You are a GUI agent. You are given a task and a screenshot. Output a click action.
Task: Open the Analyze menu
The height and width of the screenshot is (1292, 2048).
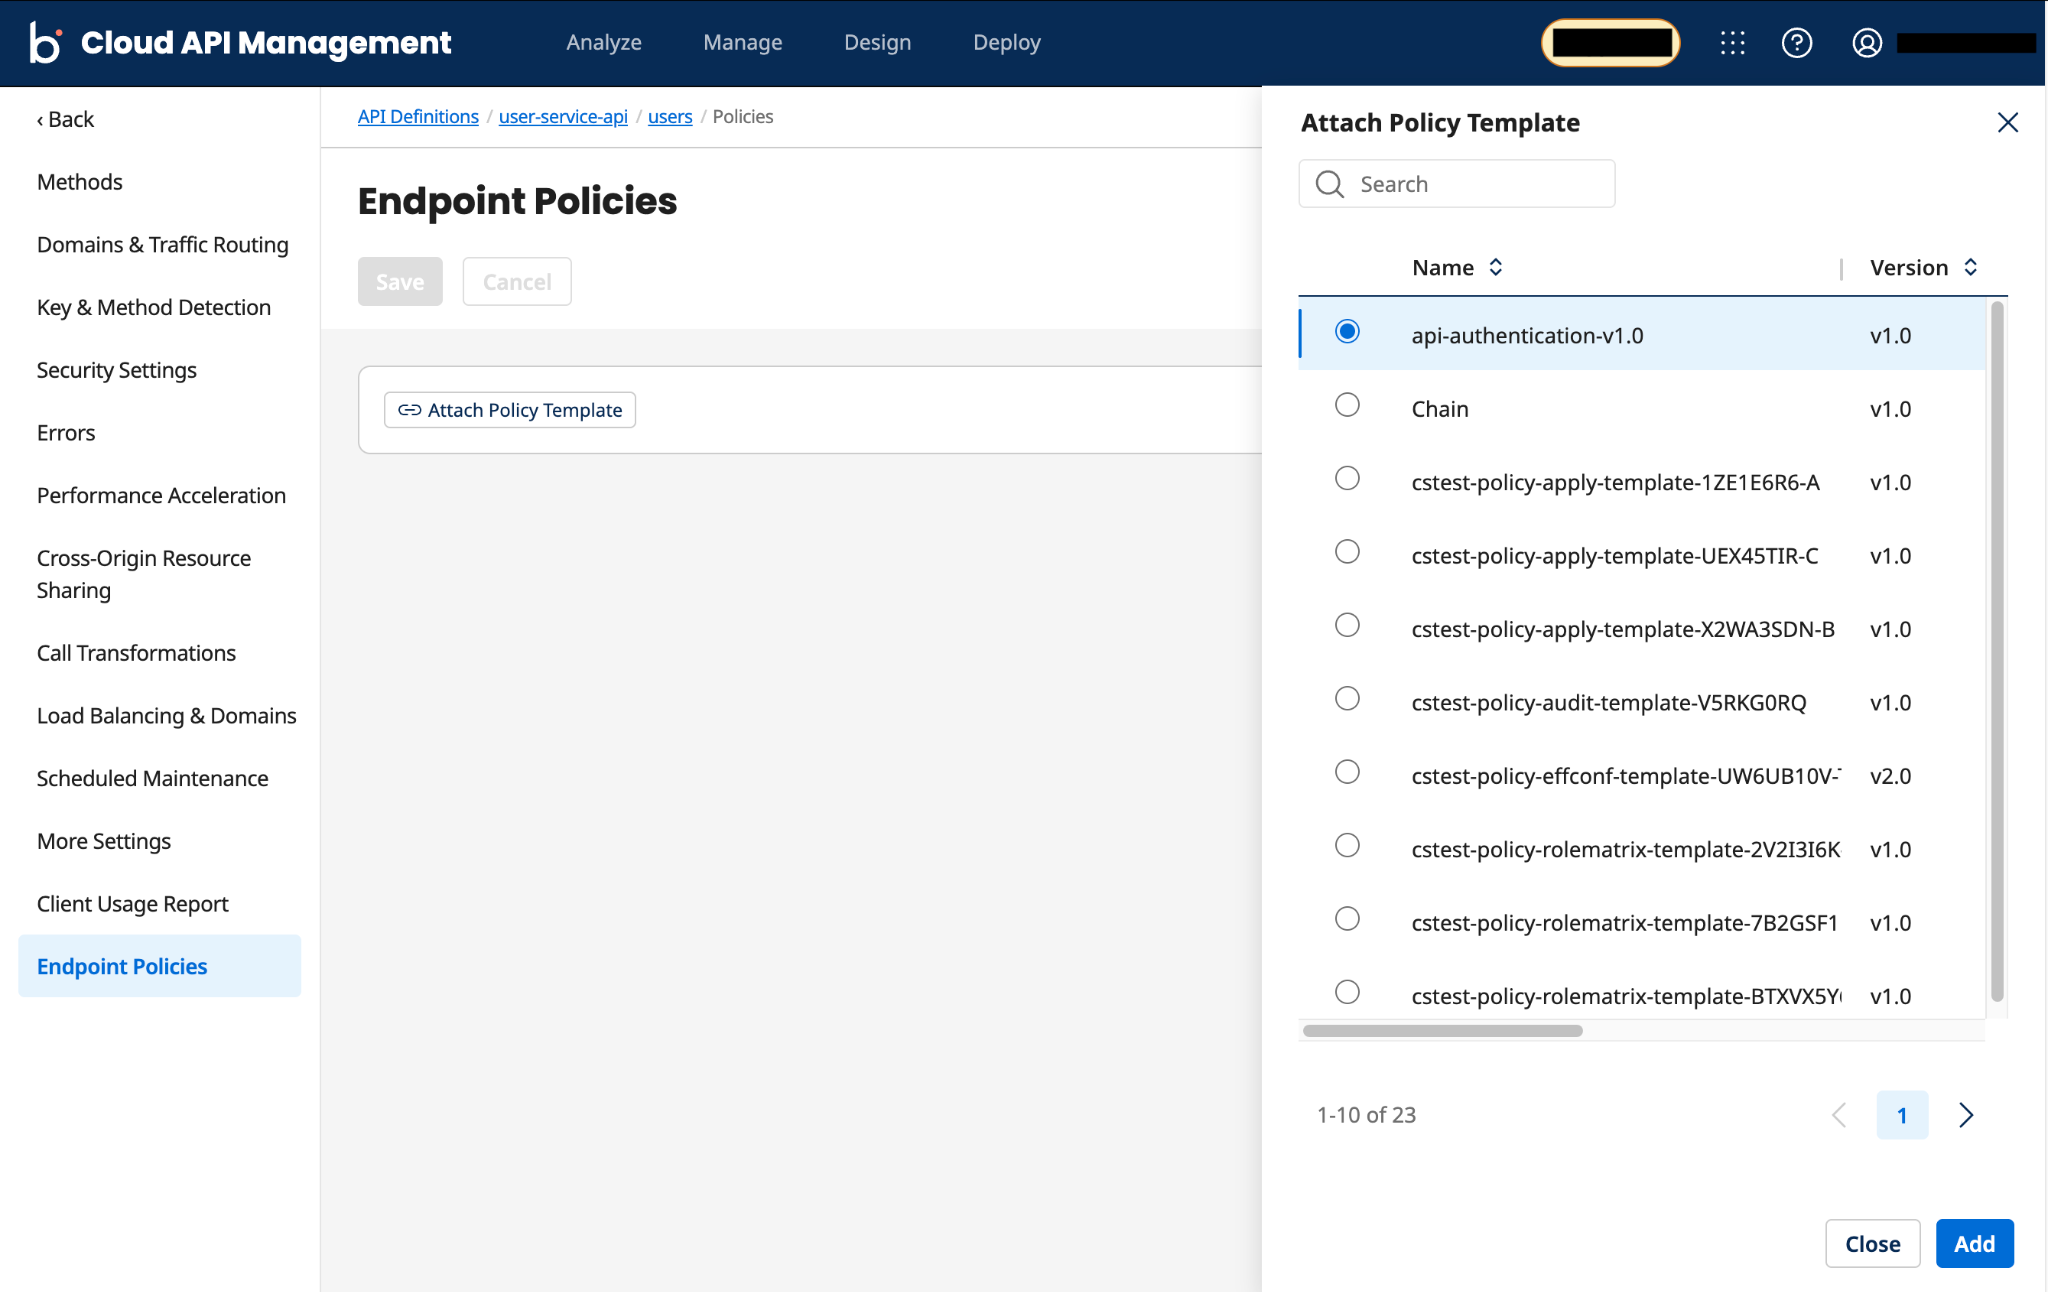pos(603,42)
